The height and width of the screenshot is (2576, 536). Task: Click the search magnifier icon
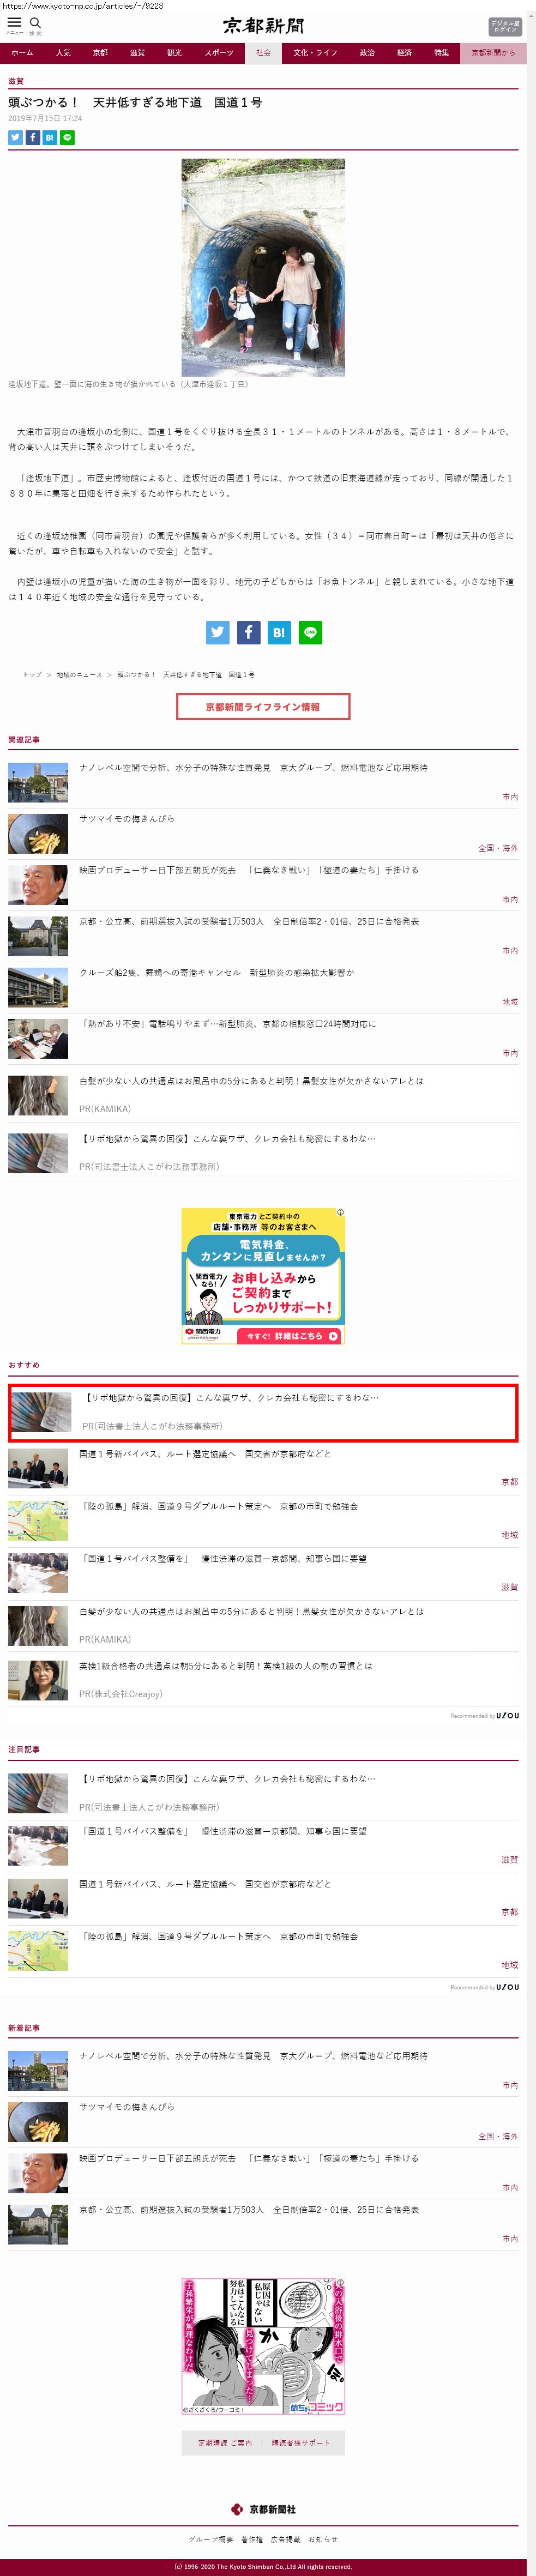tap(35, 24)
